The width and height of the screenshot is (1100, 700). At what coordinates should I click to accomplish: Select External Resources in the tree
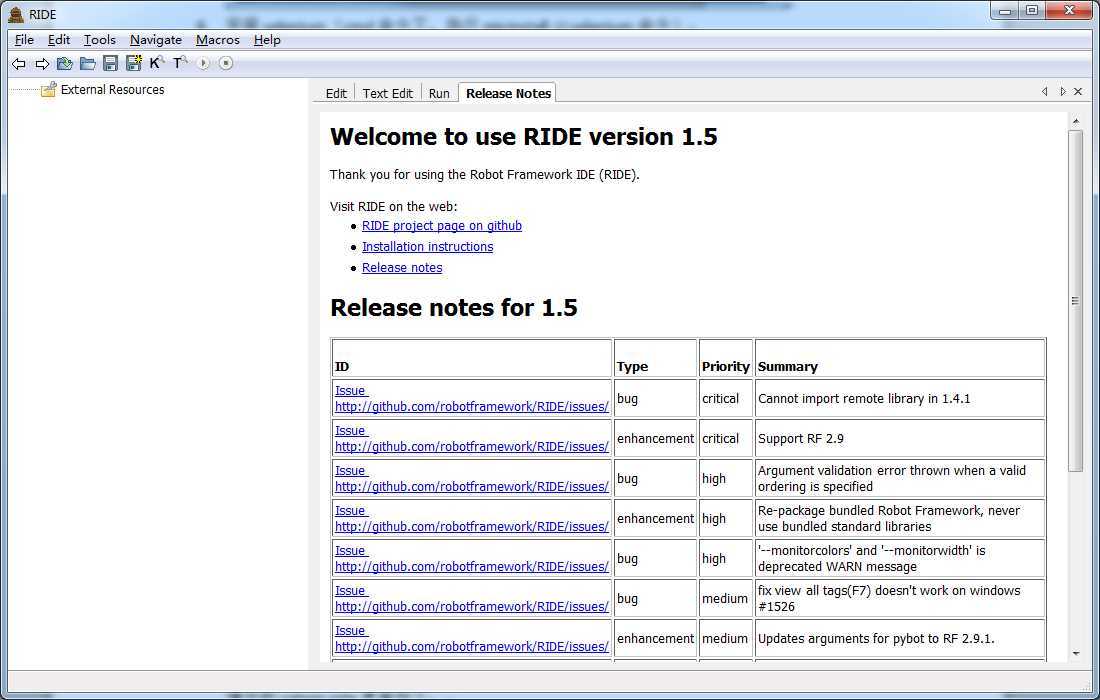(x=112, y=90)
